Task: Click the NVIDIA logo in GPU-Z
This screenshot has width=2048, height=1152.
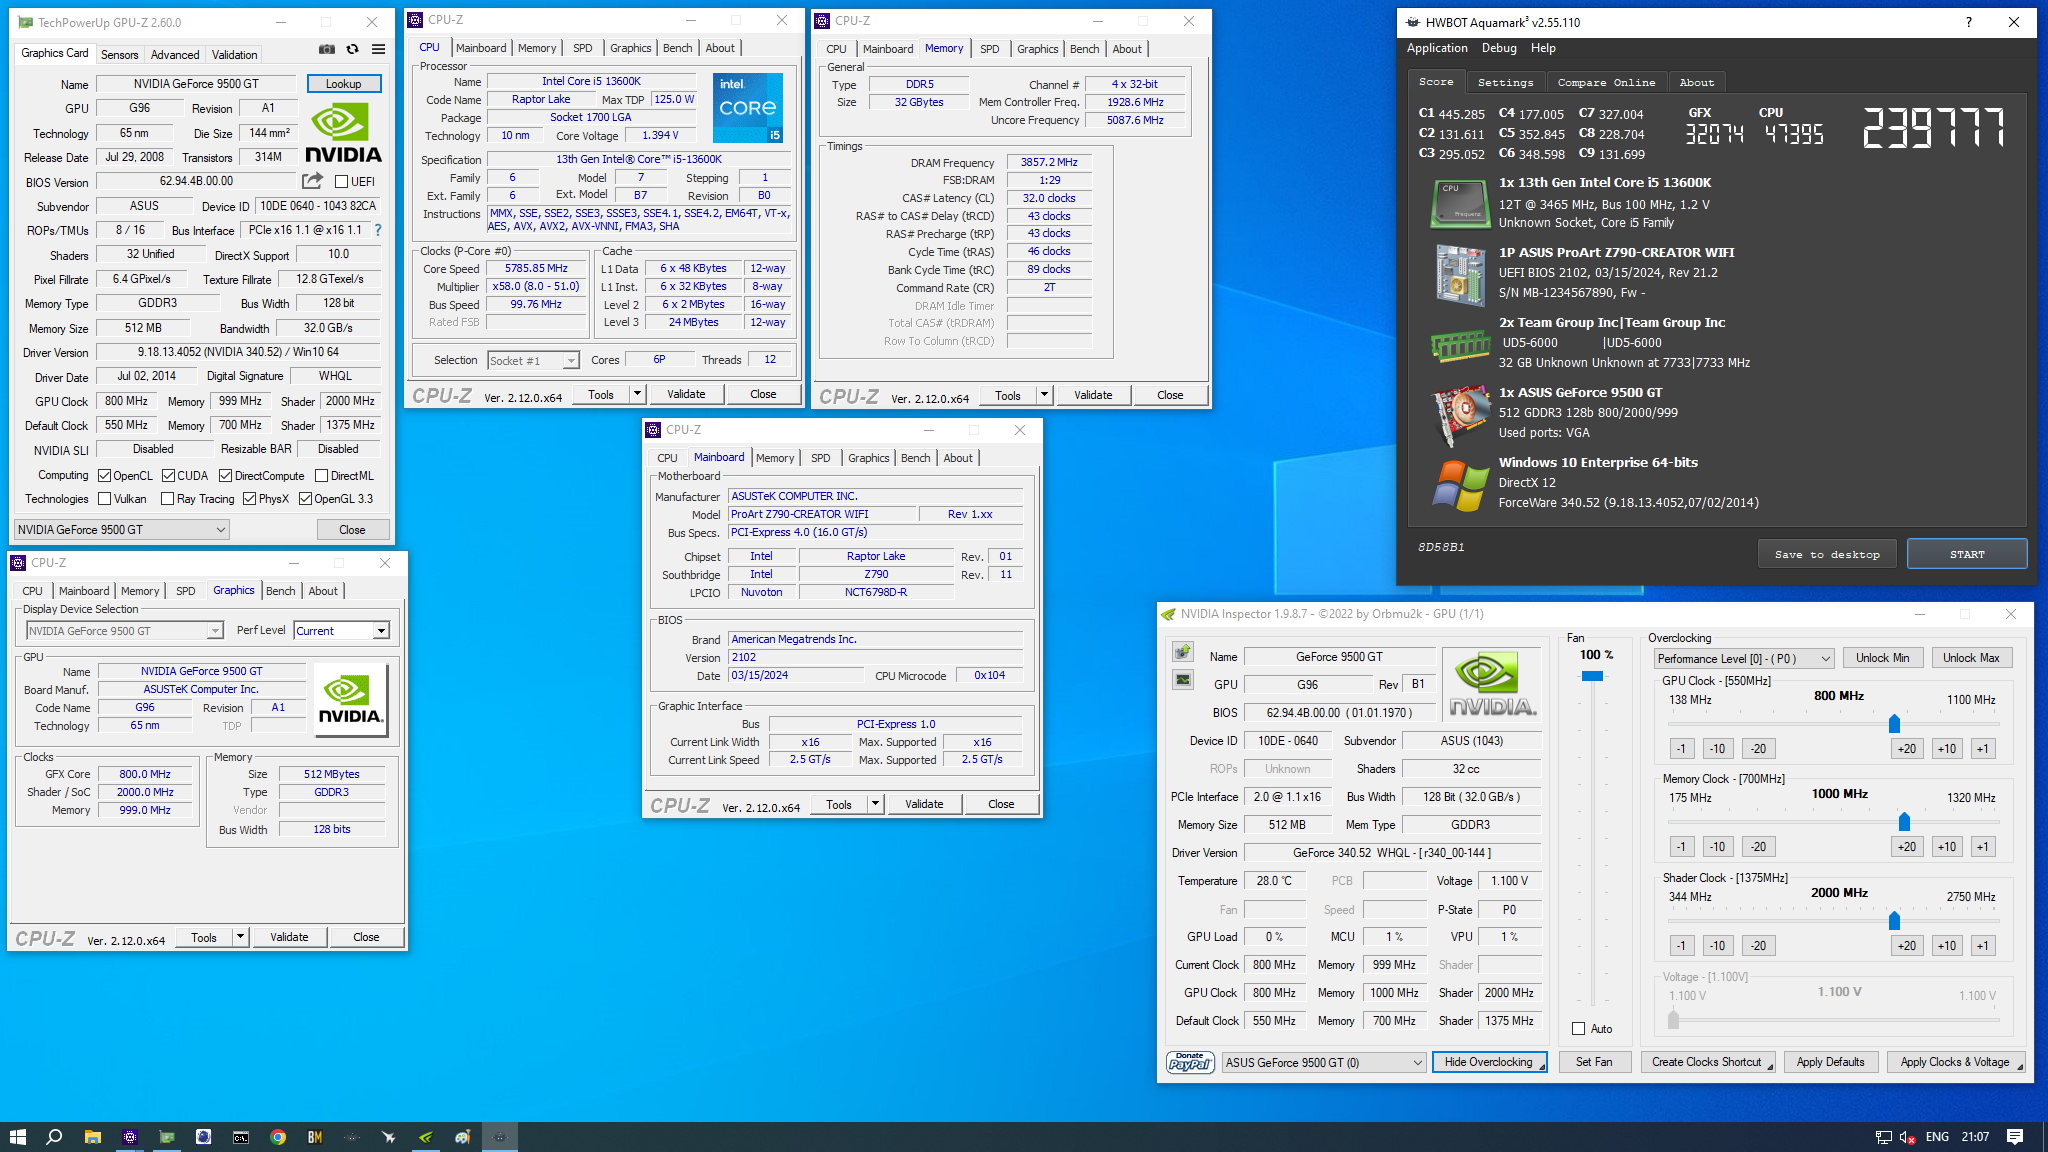Action: [343, 133]
